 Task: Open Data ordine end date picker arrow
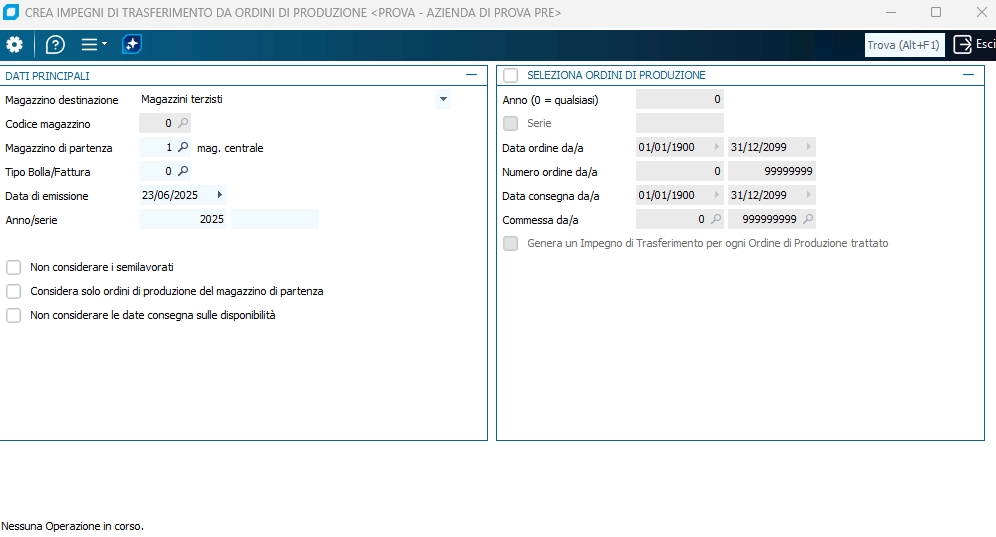[809, 147]
